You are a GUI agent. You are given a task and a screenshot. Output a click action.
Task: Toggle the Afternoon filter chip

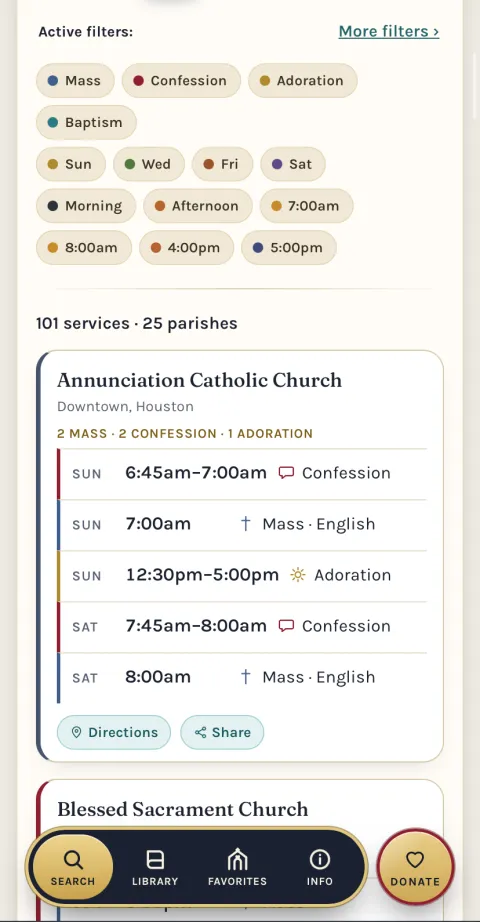198,206
